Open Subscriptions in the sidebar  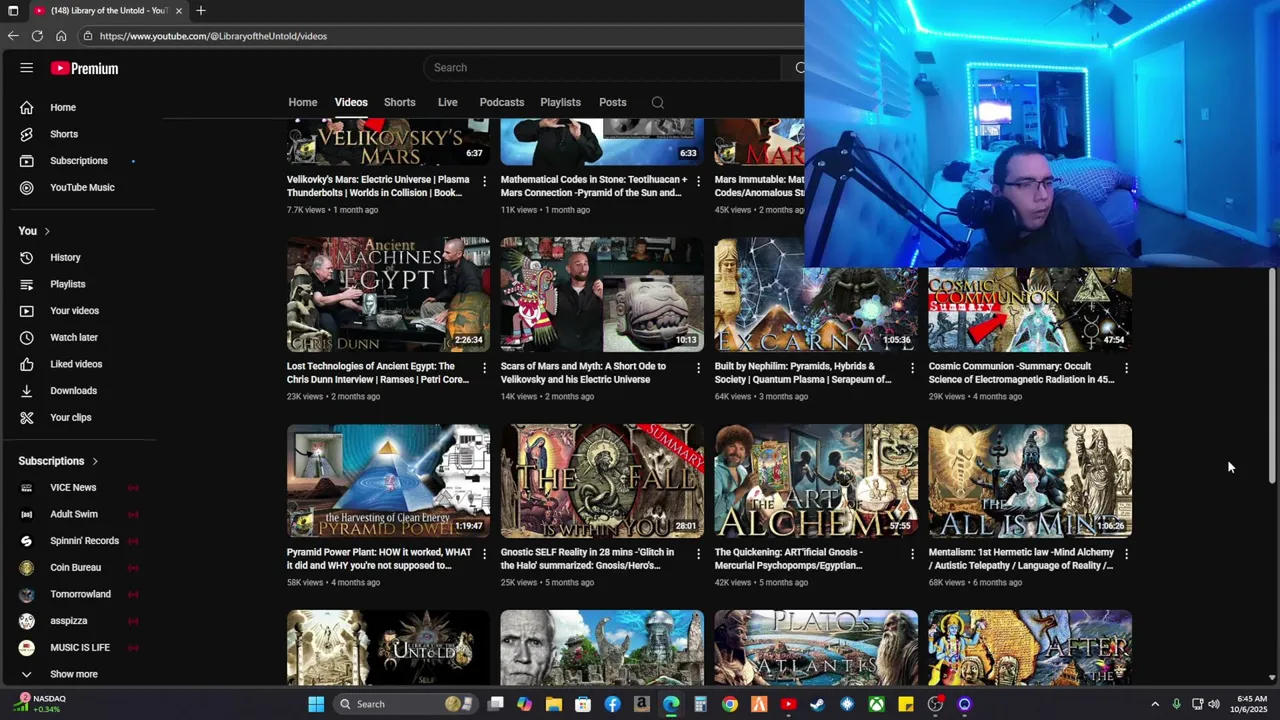point(80,160)
